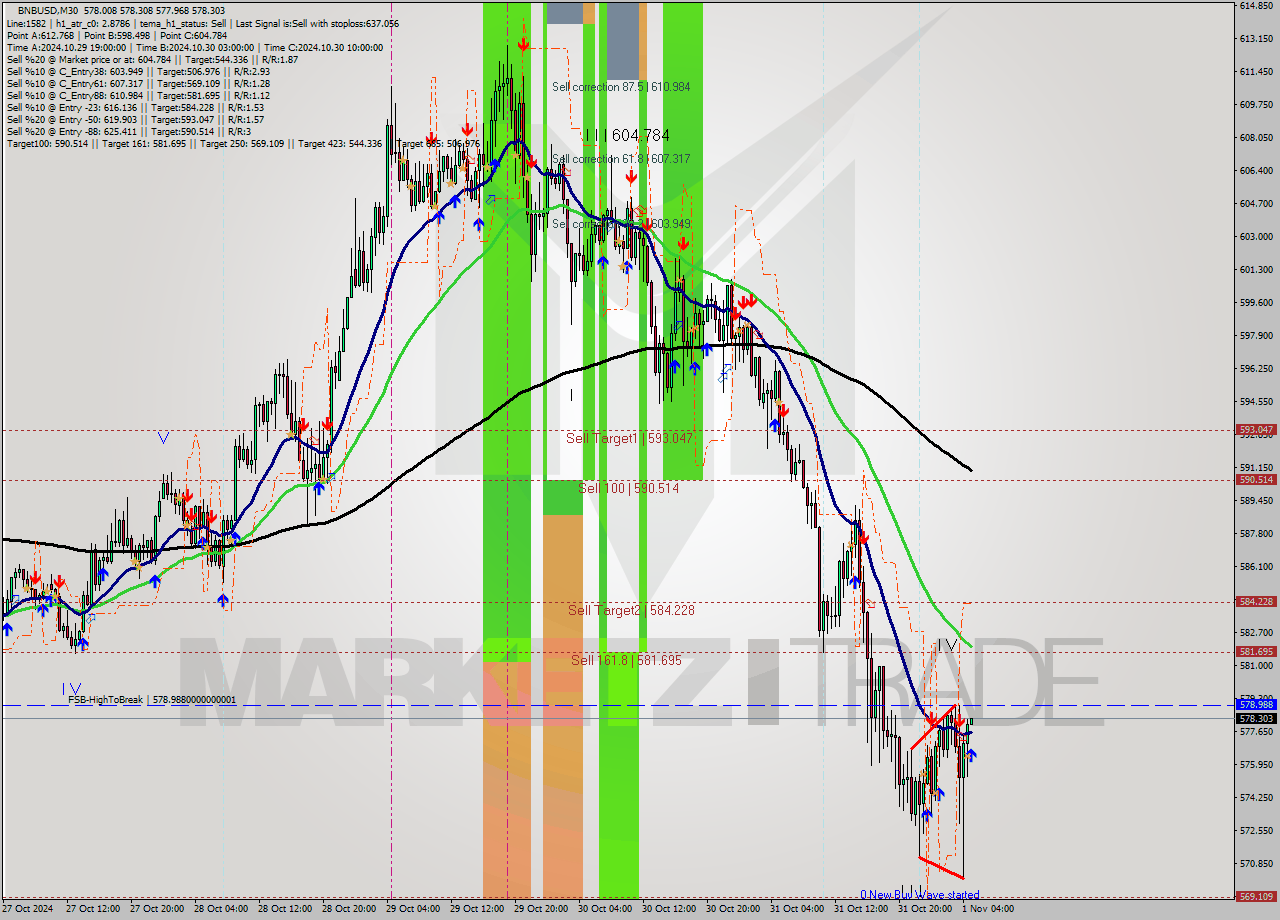Click the 'Sell correction 61.8 | 607.317' label
The width and height of the screenshot is (1280, 920).
pos(621,159)
